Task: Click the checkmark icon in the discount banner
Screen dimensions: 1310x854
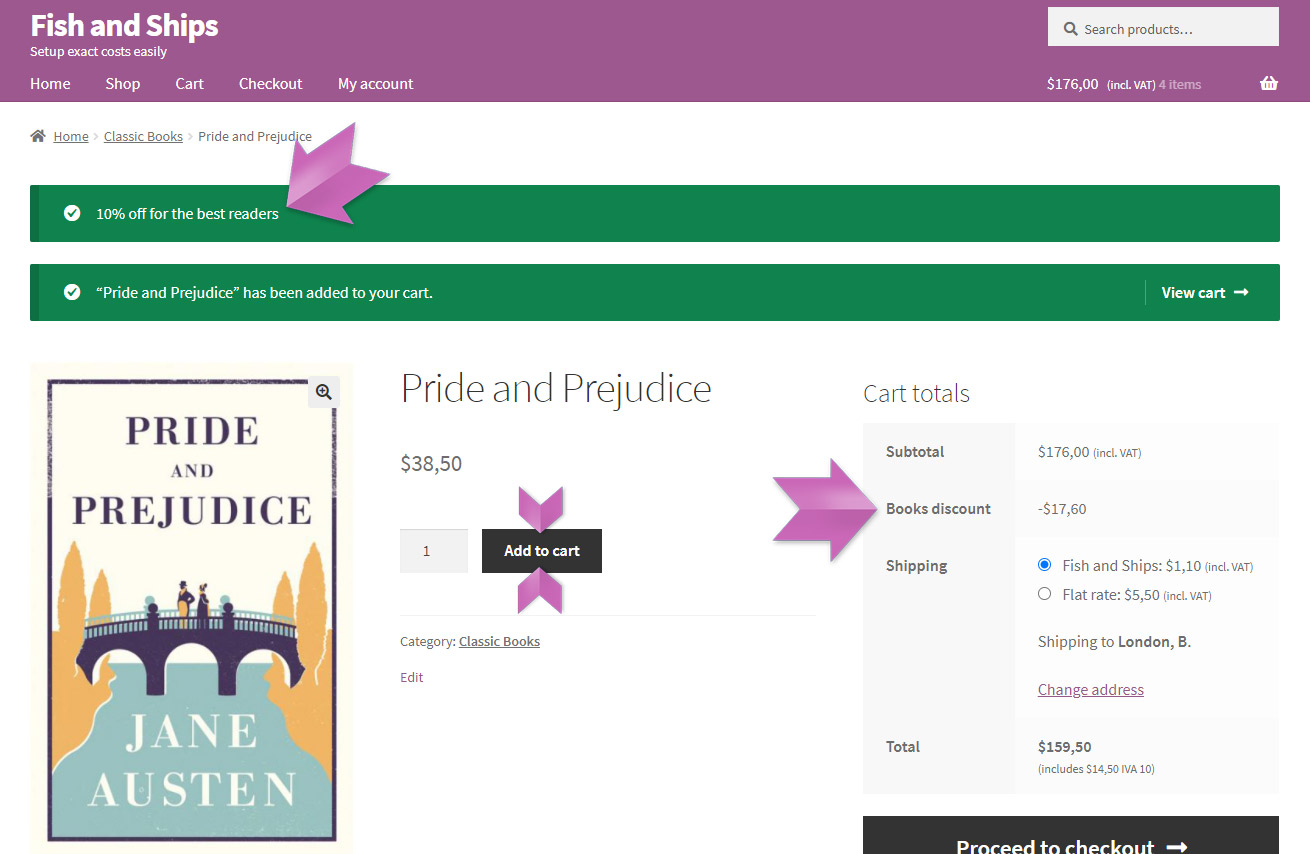Action: [72, 213]
